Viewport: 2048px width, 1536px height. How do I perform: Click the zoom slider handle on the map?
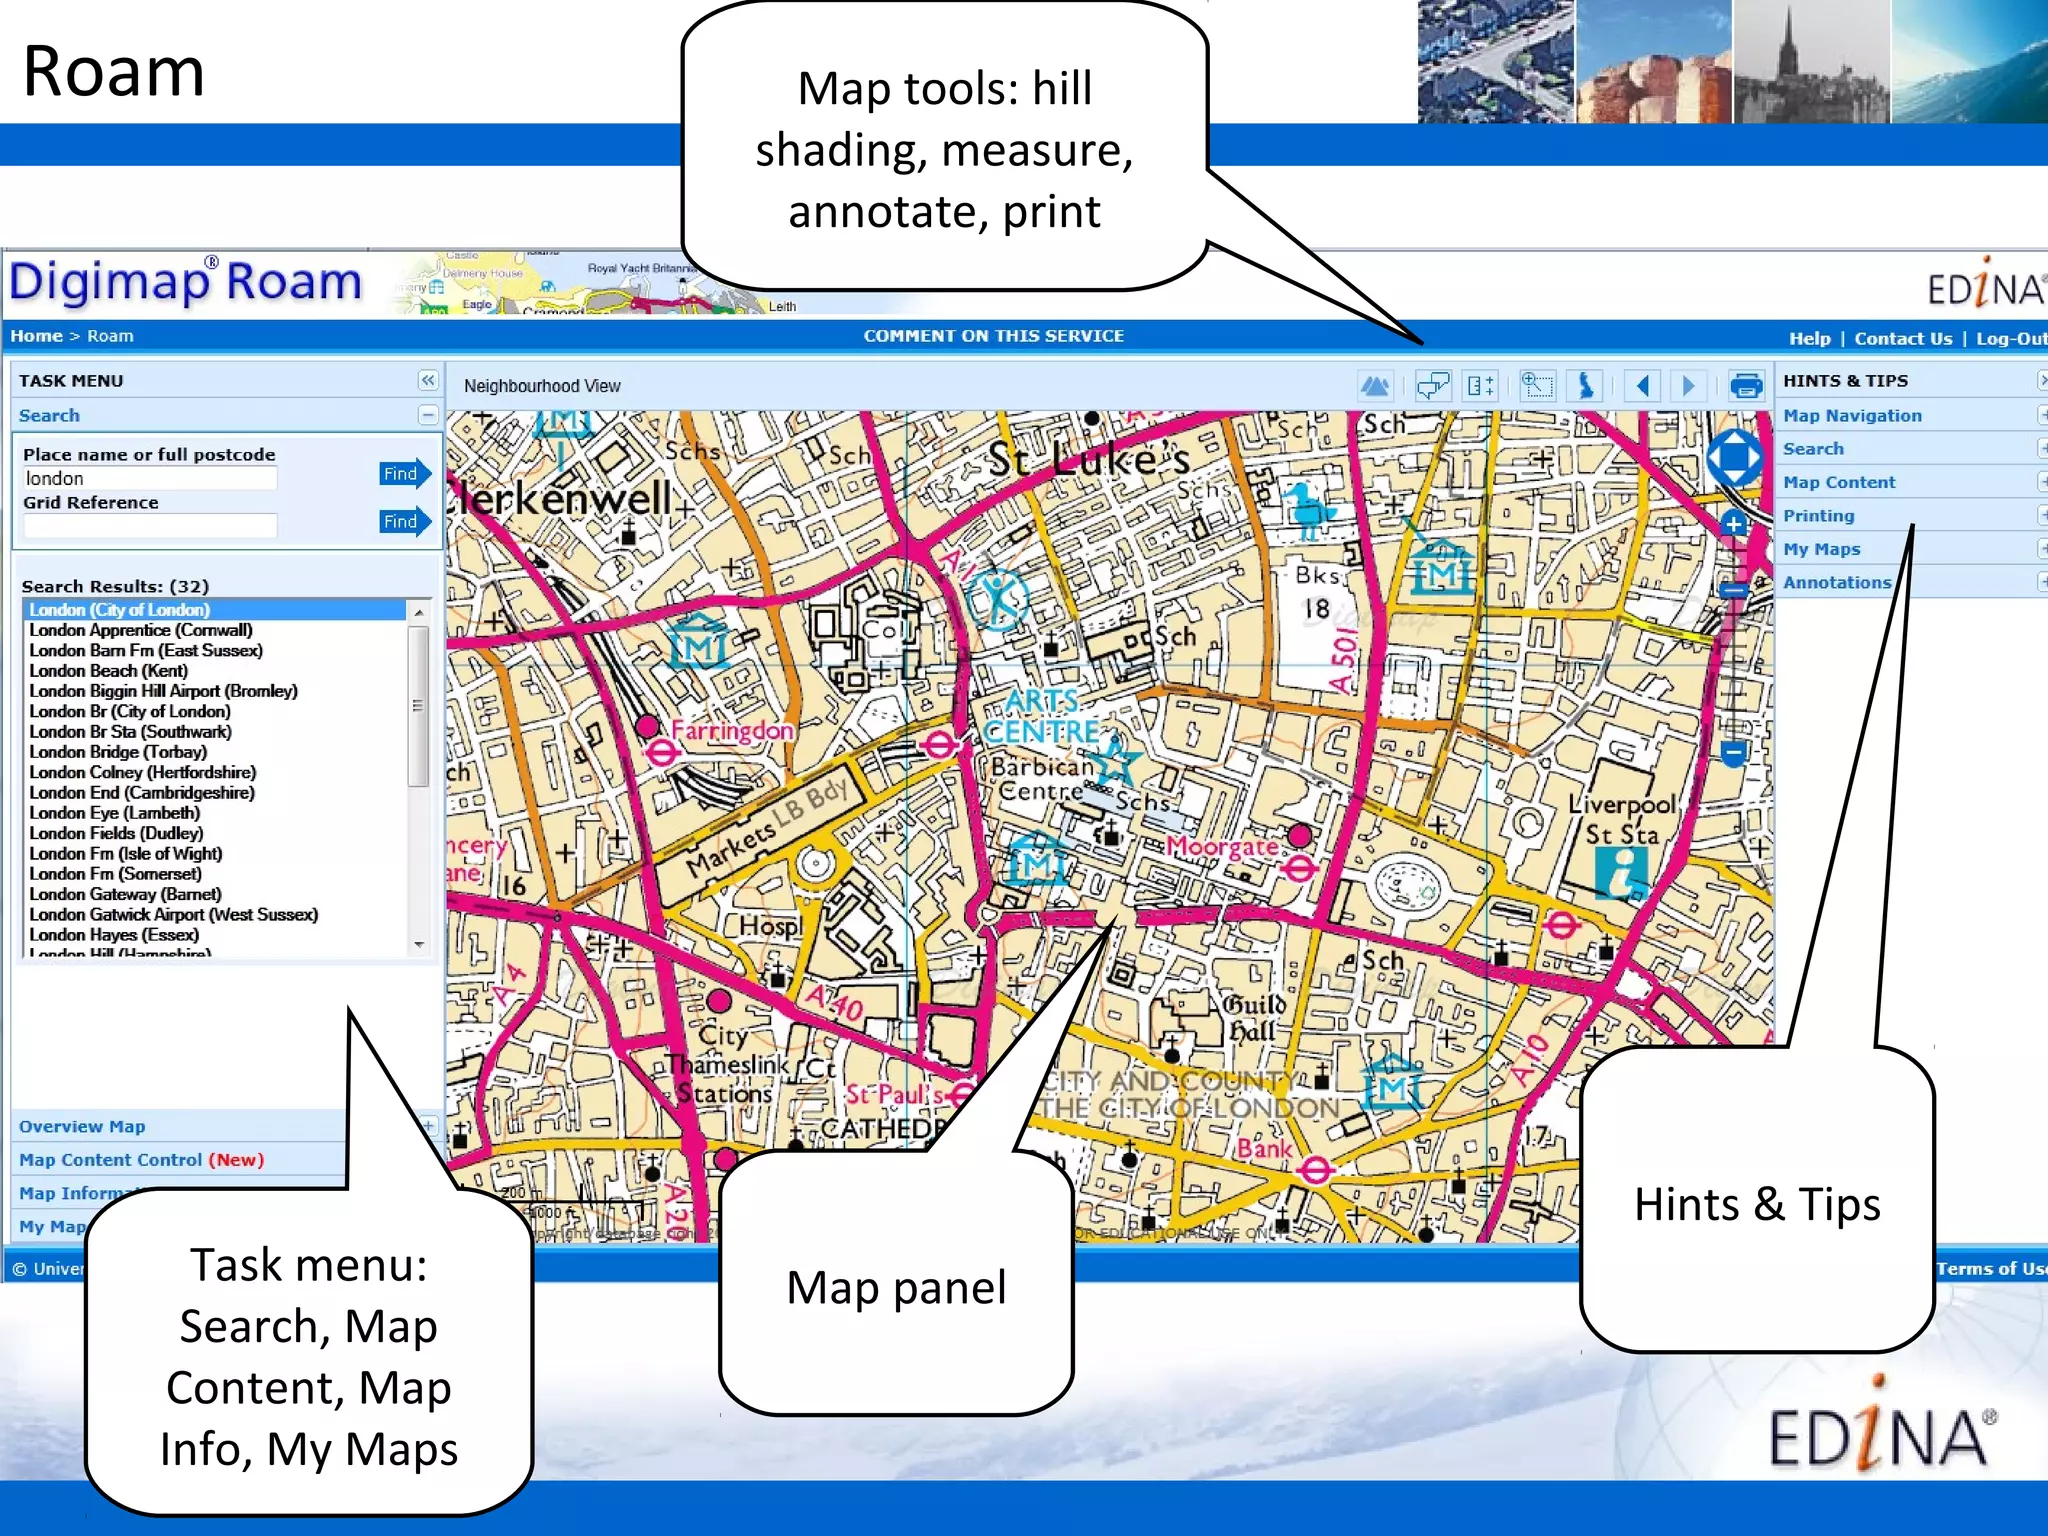[x=1734, y=590]
